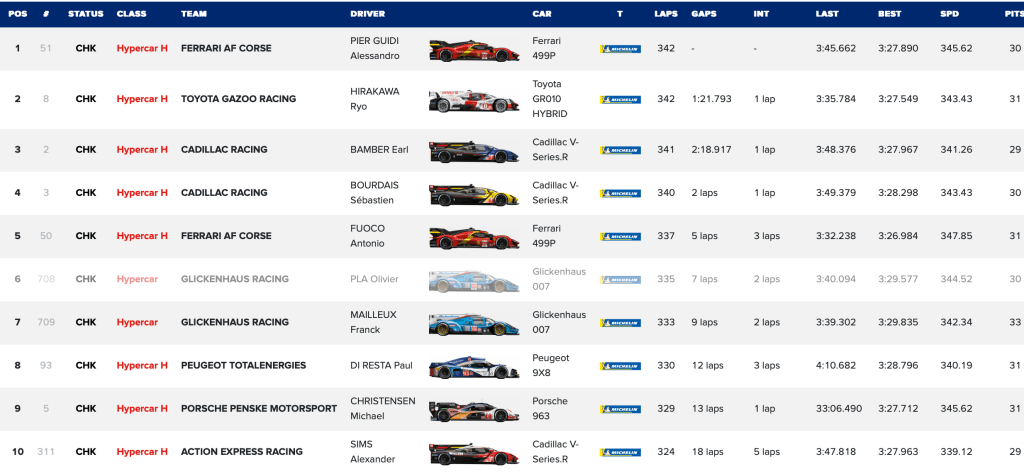Screen dimensions: 1024x474
Task: Sort by the CLASS column header
Action: pyautogui.click(x=131, y=14)
